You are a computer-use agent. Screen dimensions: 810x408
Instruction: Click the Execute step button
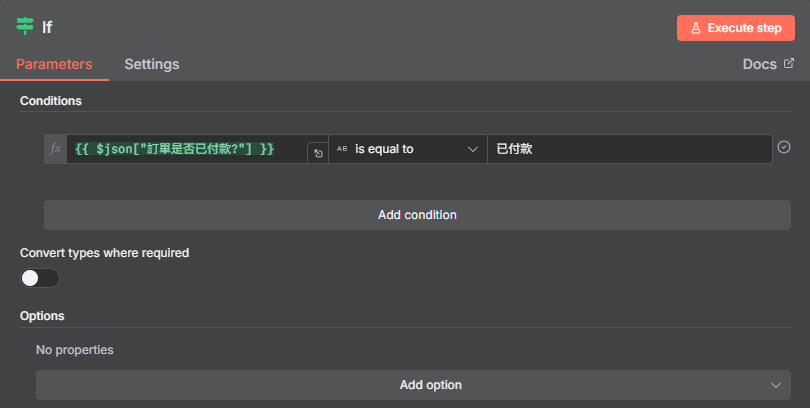(736, 28)
